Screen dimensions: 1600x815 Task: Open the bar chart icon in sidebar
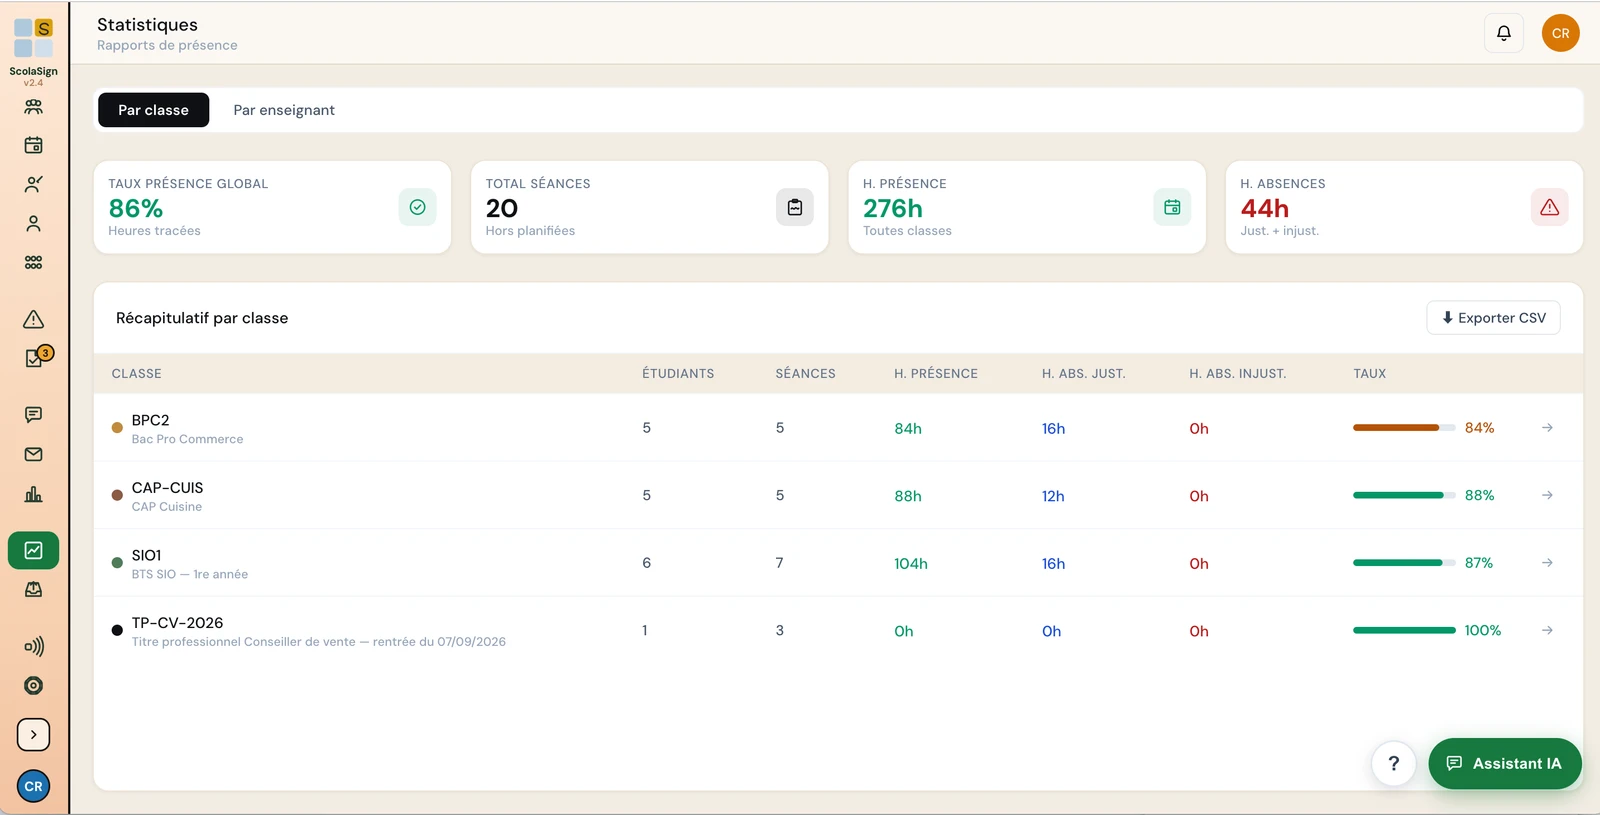33,494
